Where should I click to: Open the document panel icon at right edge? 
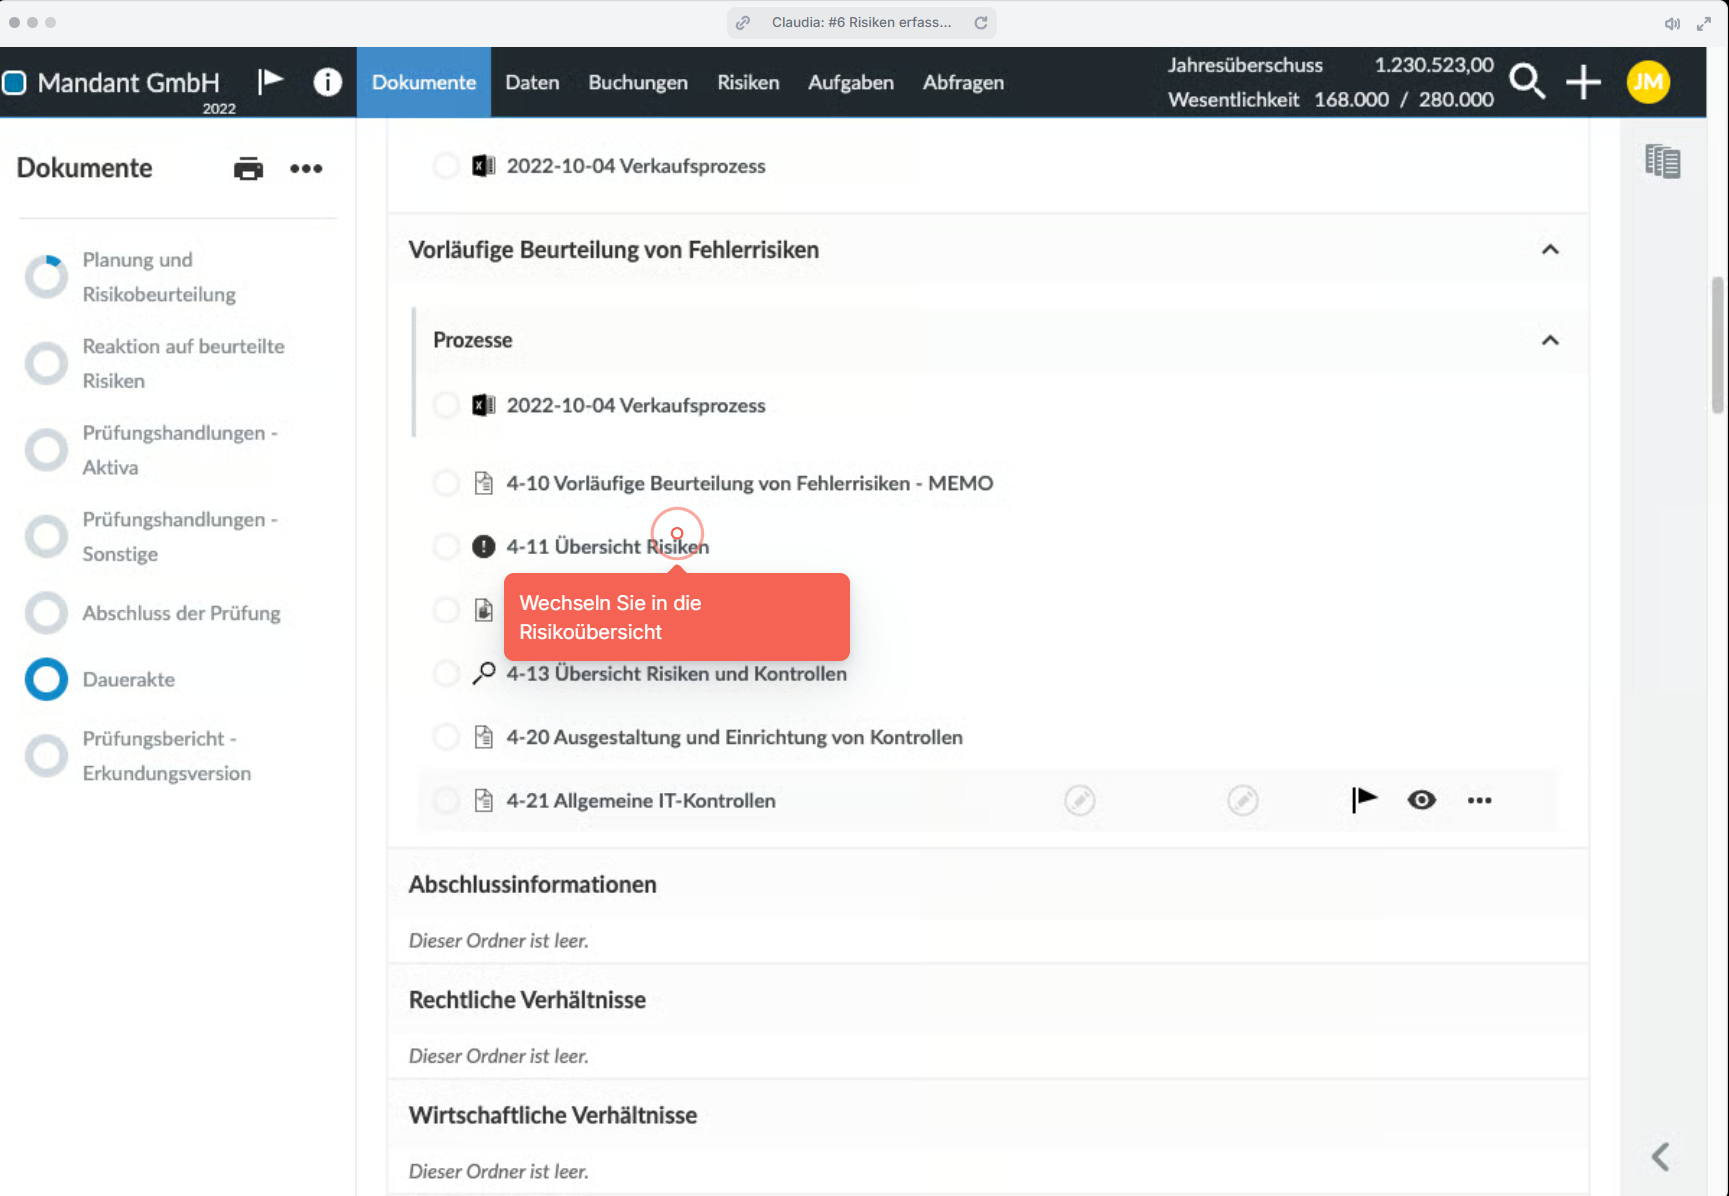coord(1663,161)
